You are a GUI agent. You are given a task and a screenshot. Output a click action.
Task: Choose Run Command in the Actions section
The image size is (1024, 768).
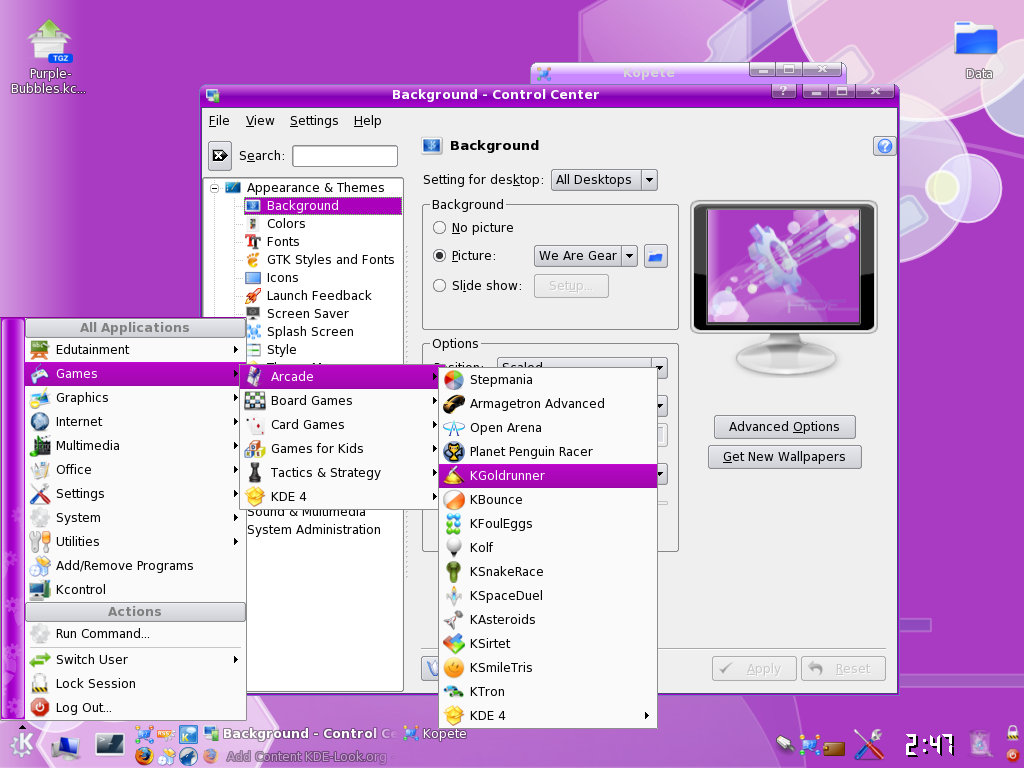tap(135, 633)
